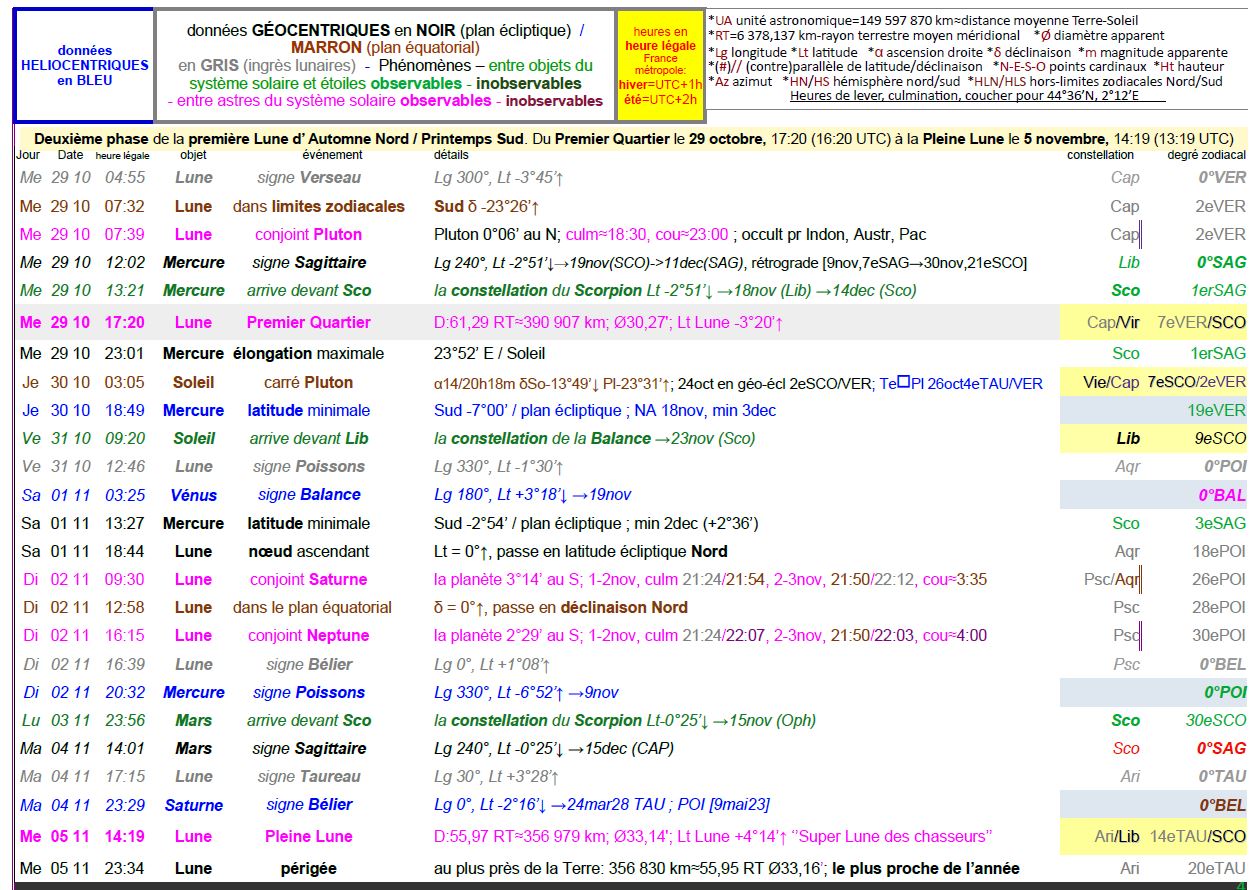Click the "conjoint Saturne" event text
Viewport: 1255px width, 890px height.
click(x=308, y=579)
